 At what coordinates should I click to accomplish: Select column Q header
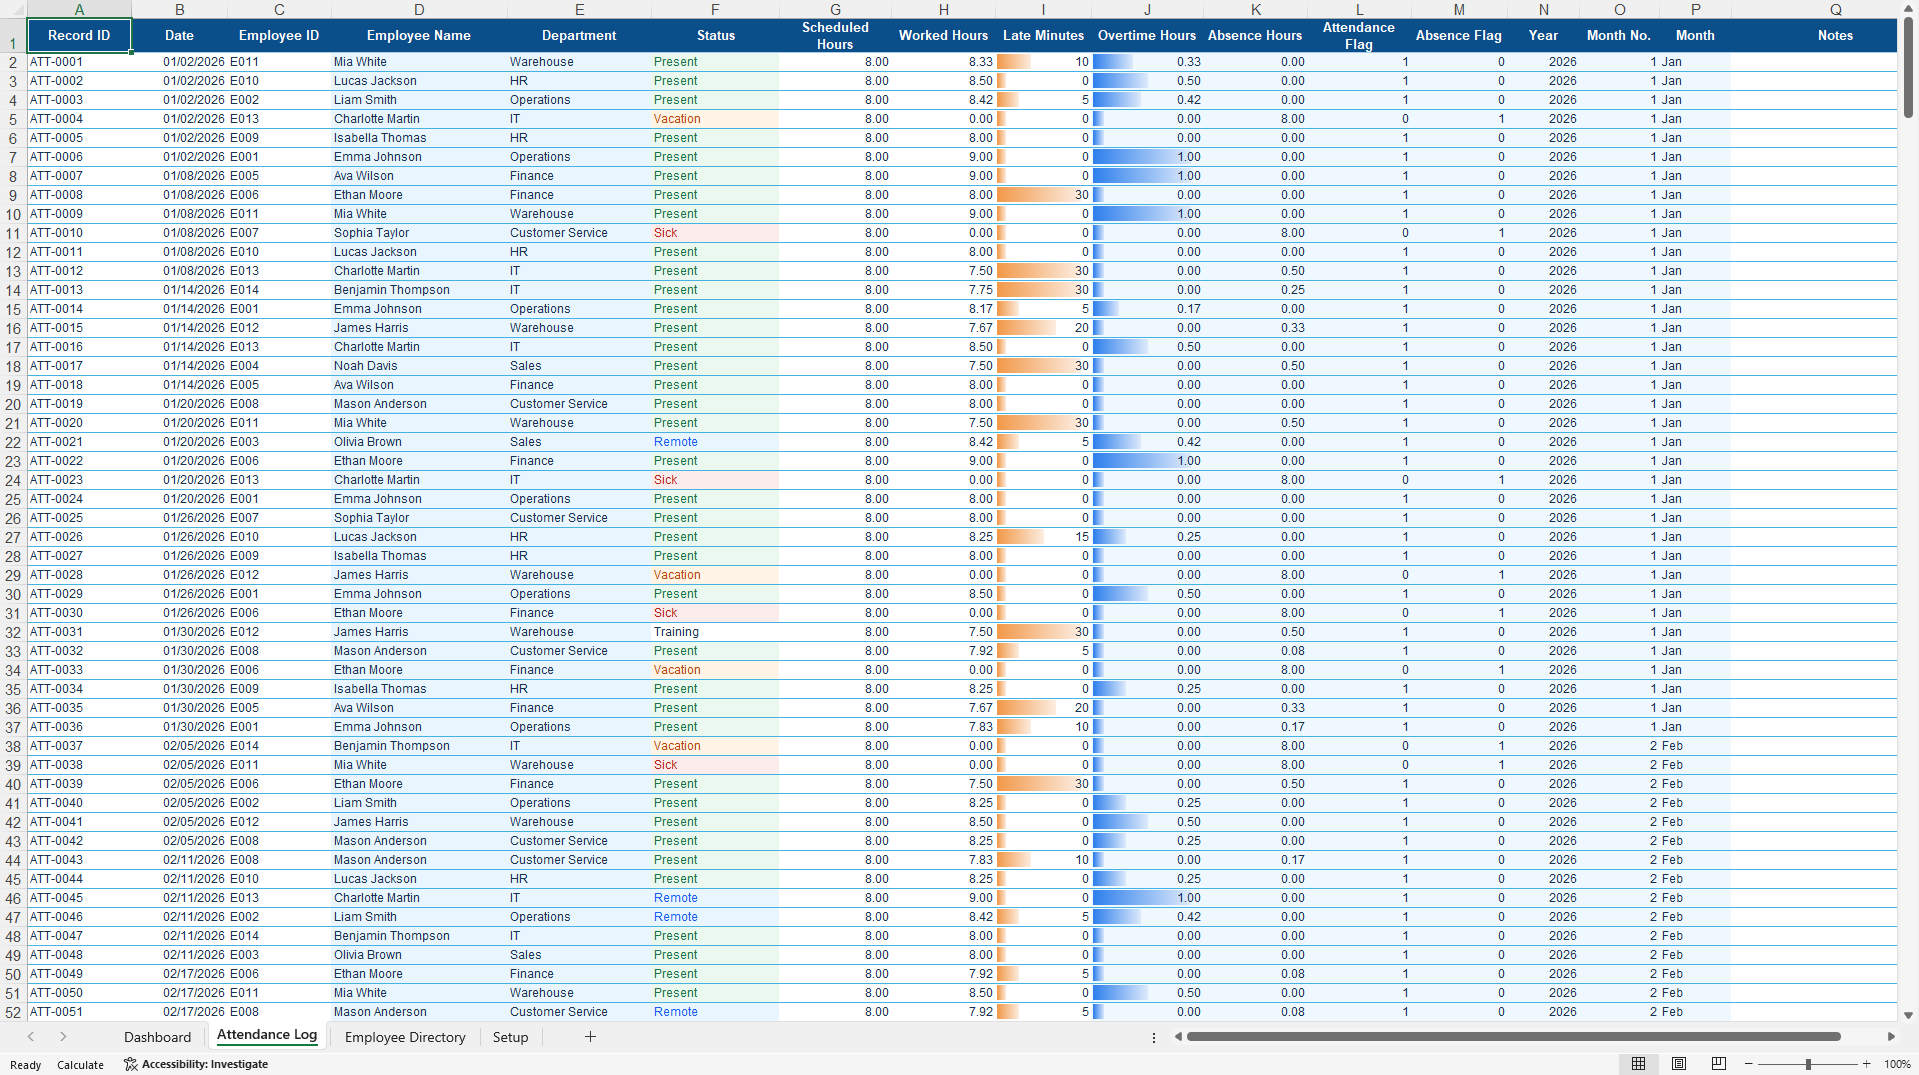pos(1835,9)
